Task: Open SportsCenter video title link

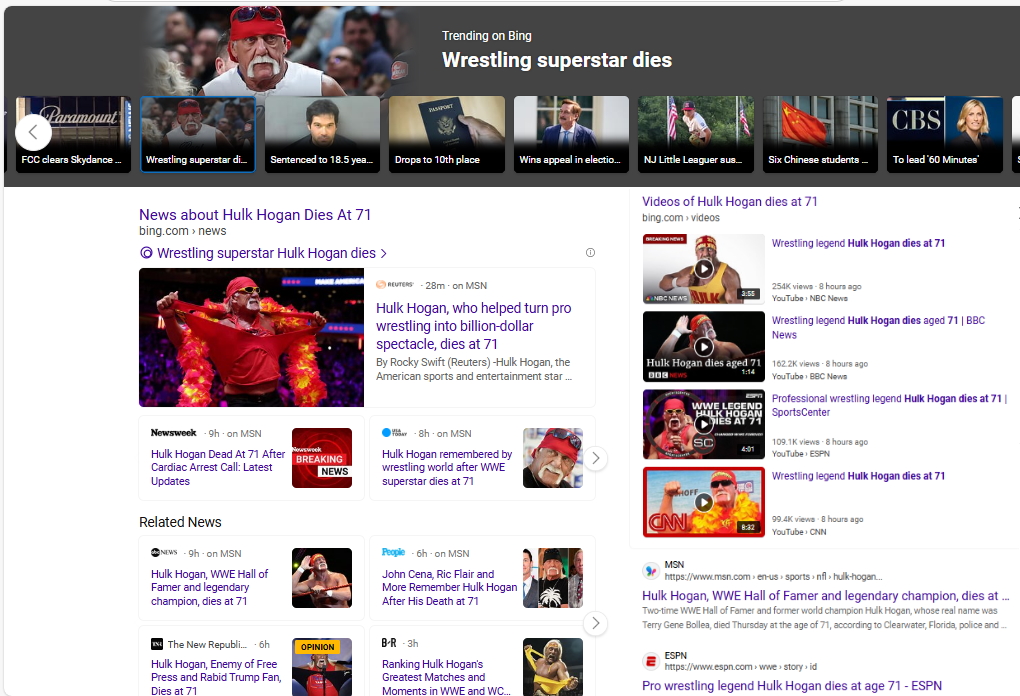Action: pos(889,405)
